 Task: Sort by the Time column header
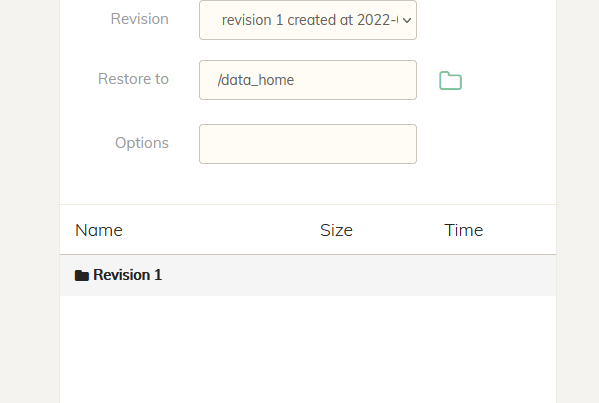463,230
